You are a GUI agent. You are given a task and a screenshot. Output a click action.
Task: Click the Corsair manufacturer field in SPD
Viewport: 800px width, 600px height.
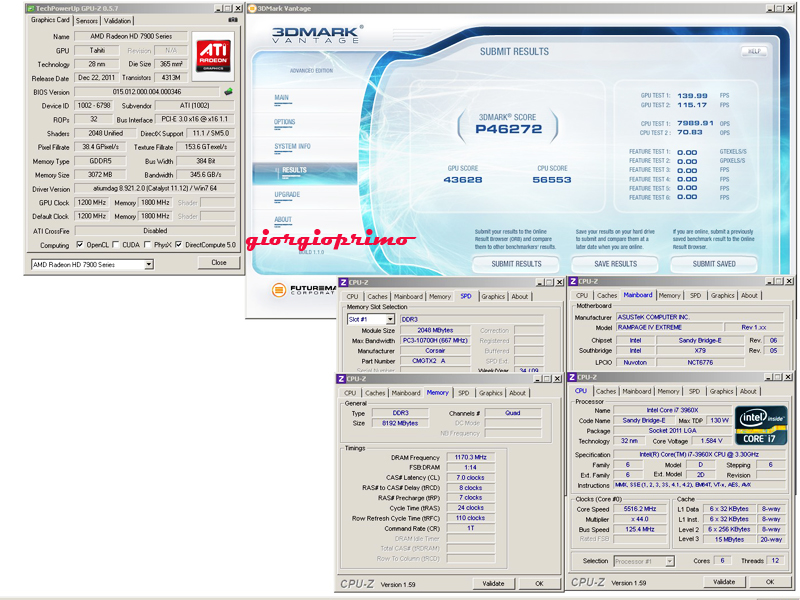coord(435,351)
